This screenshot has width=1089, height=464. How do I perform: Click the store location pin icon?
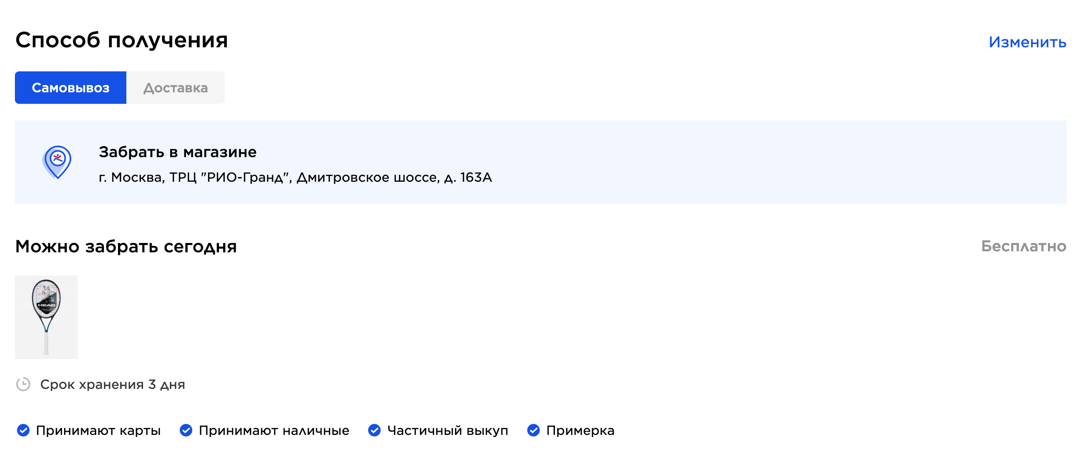click(x=58, y=163)
